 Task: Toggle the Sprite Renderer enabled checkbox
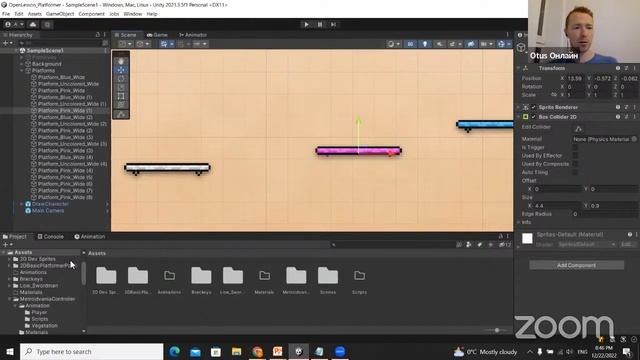pyautogui.click(x=533, y=107)
